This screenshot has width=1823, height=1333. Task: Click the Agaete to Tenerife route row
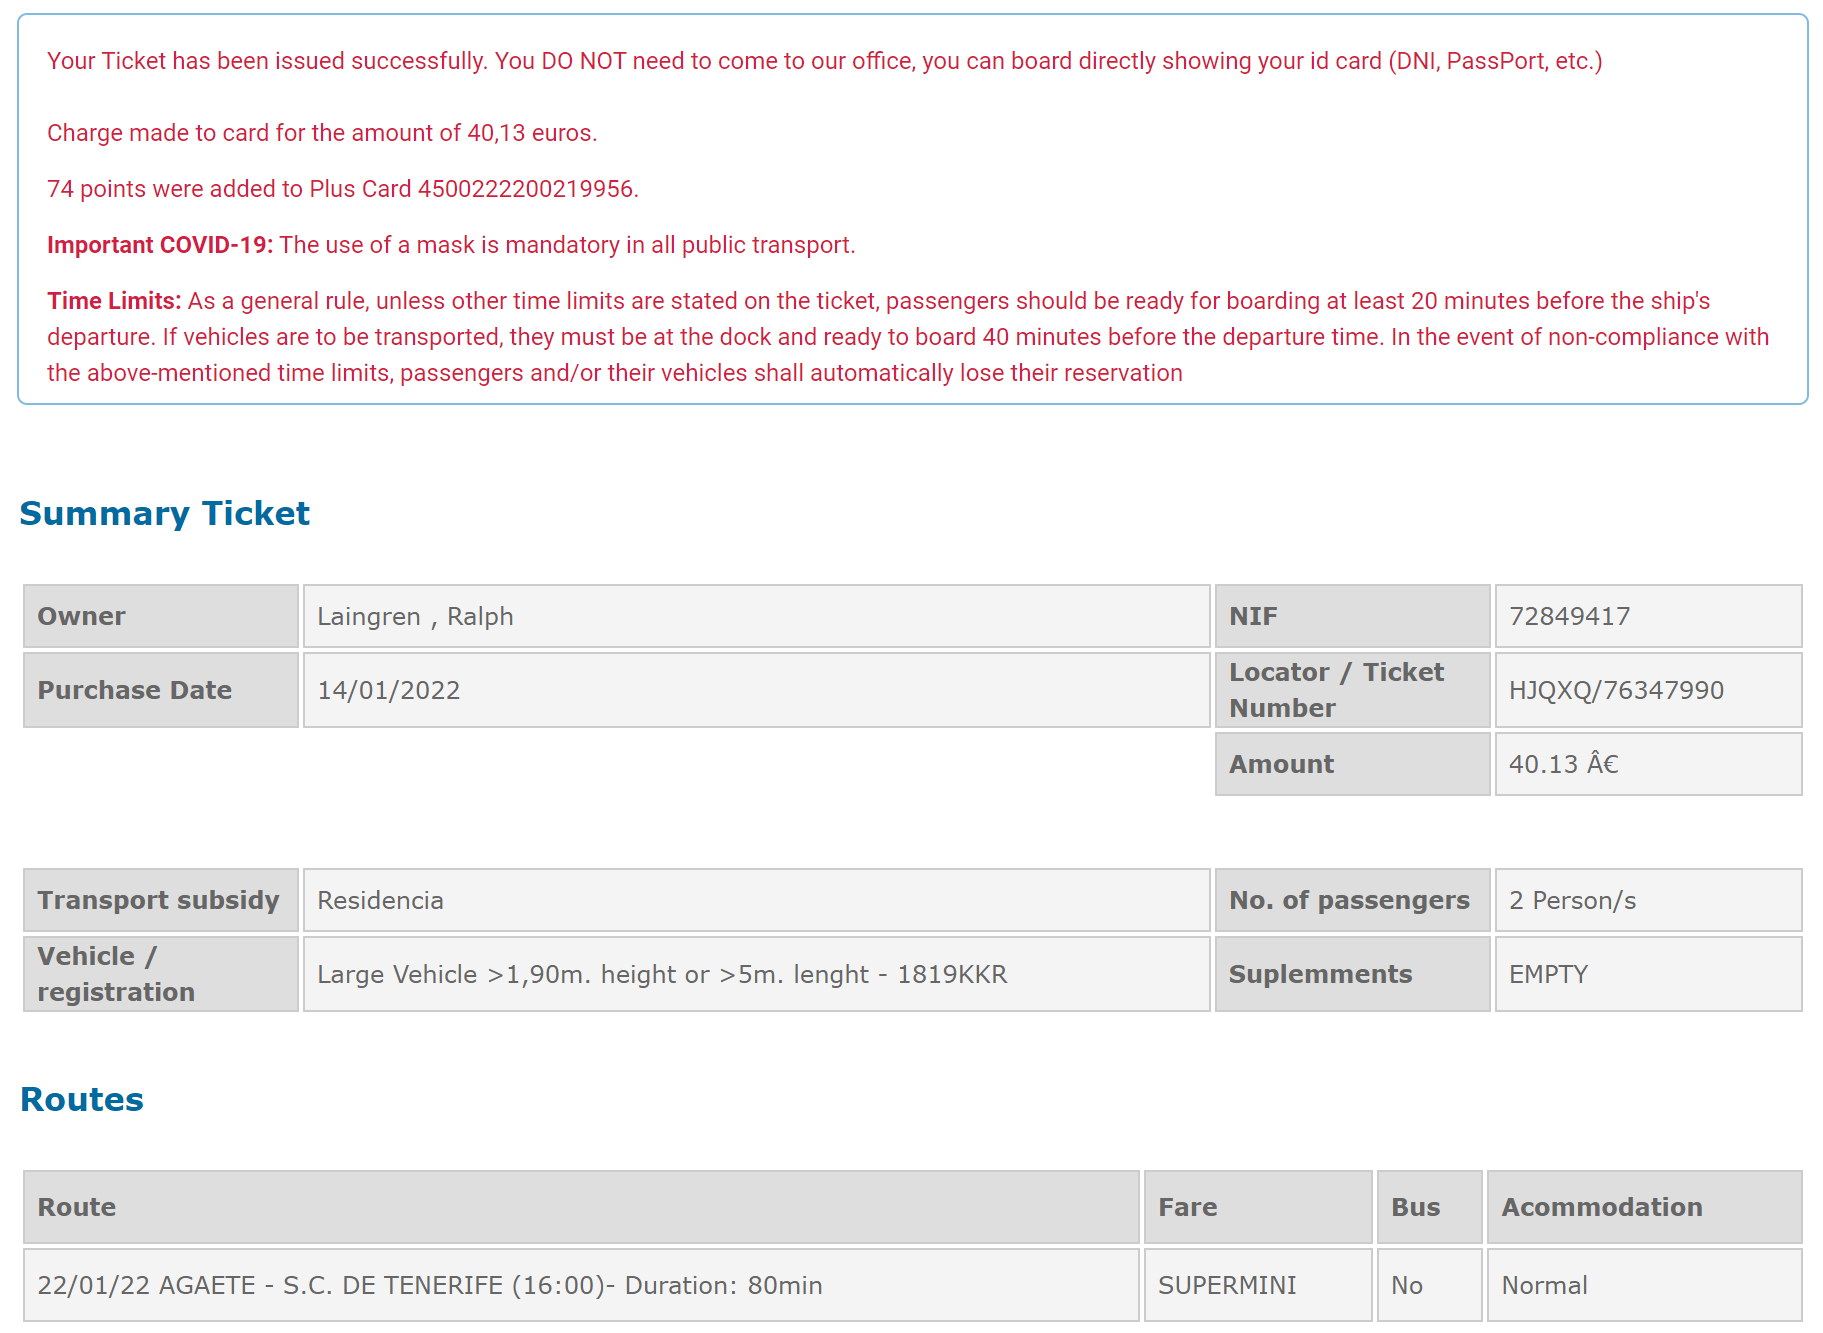click(x=430, y=1285)
